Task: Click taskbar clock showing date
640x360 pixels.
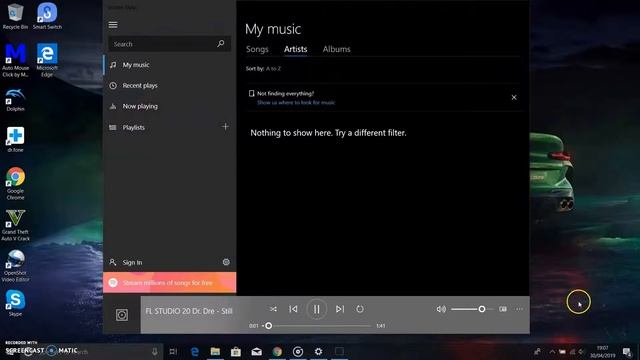Action: click(x=602, y=351)
